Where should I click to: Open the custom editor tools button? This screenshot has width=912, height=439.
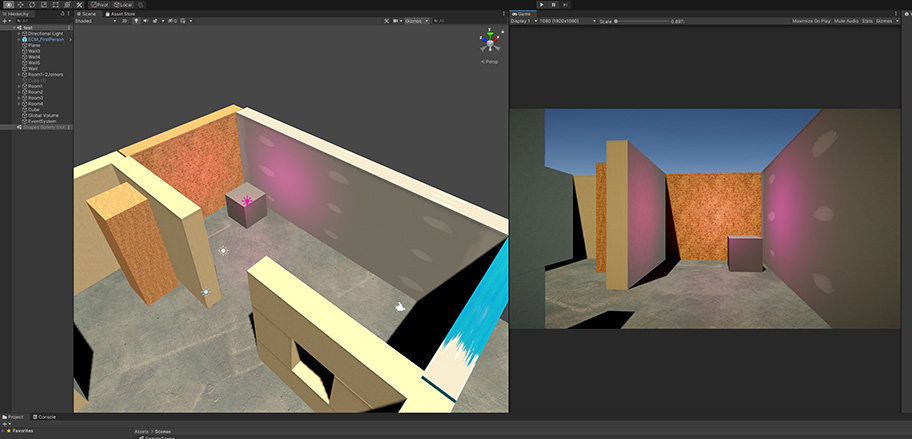[79, 5]
